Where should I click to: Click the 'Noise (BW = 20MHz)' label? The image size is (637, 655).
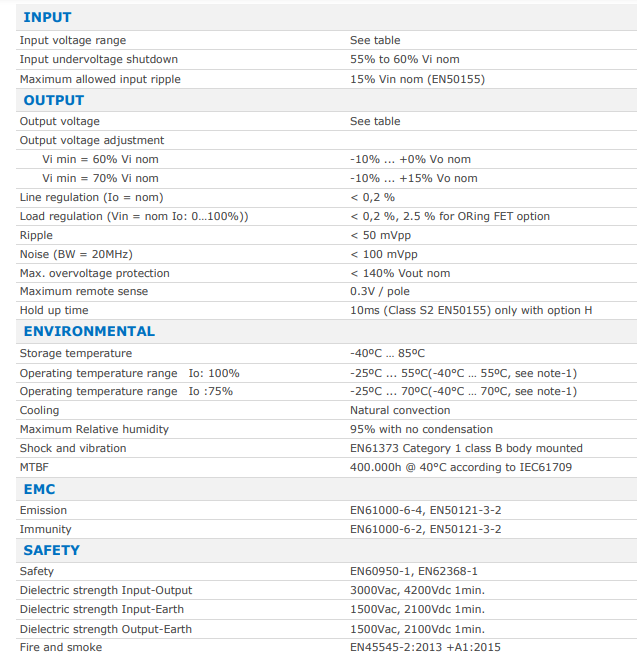(x=76, y=254)
